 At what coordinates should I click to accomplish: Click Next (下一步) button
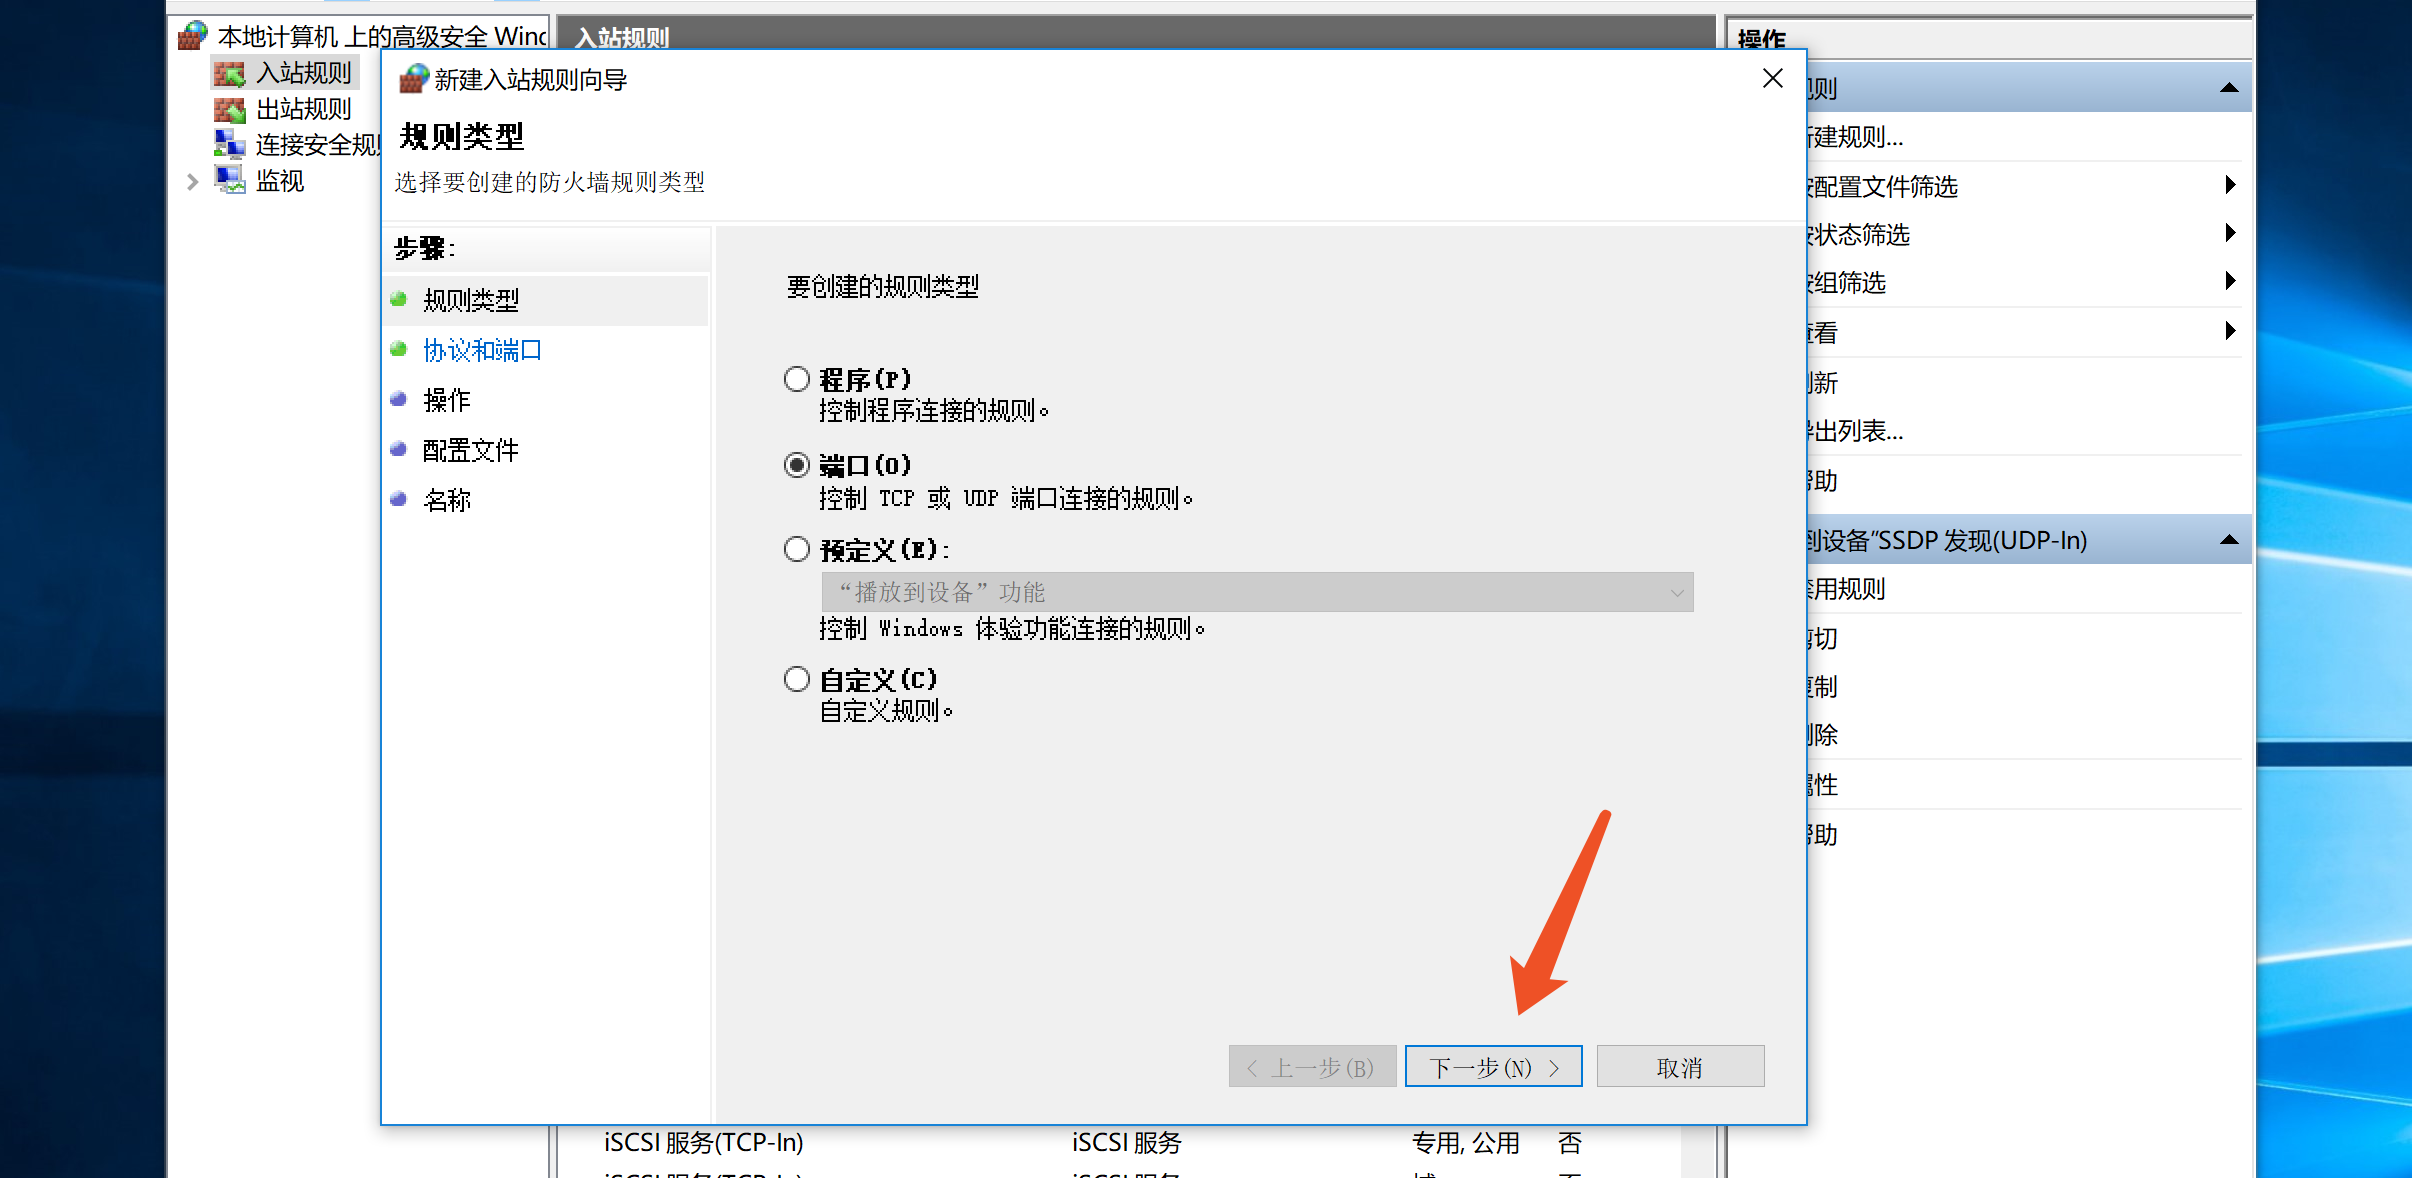click(x=1493, y=1067)
